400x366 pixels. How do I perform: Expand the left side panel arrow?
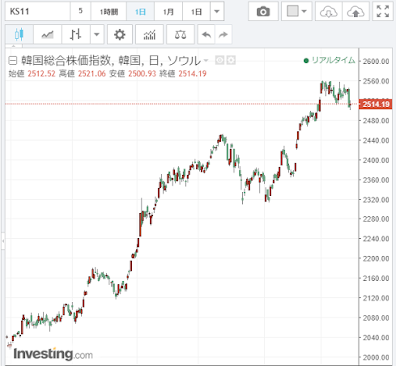point(3,241)
